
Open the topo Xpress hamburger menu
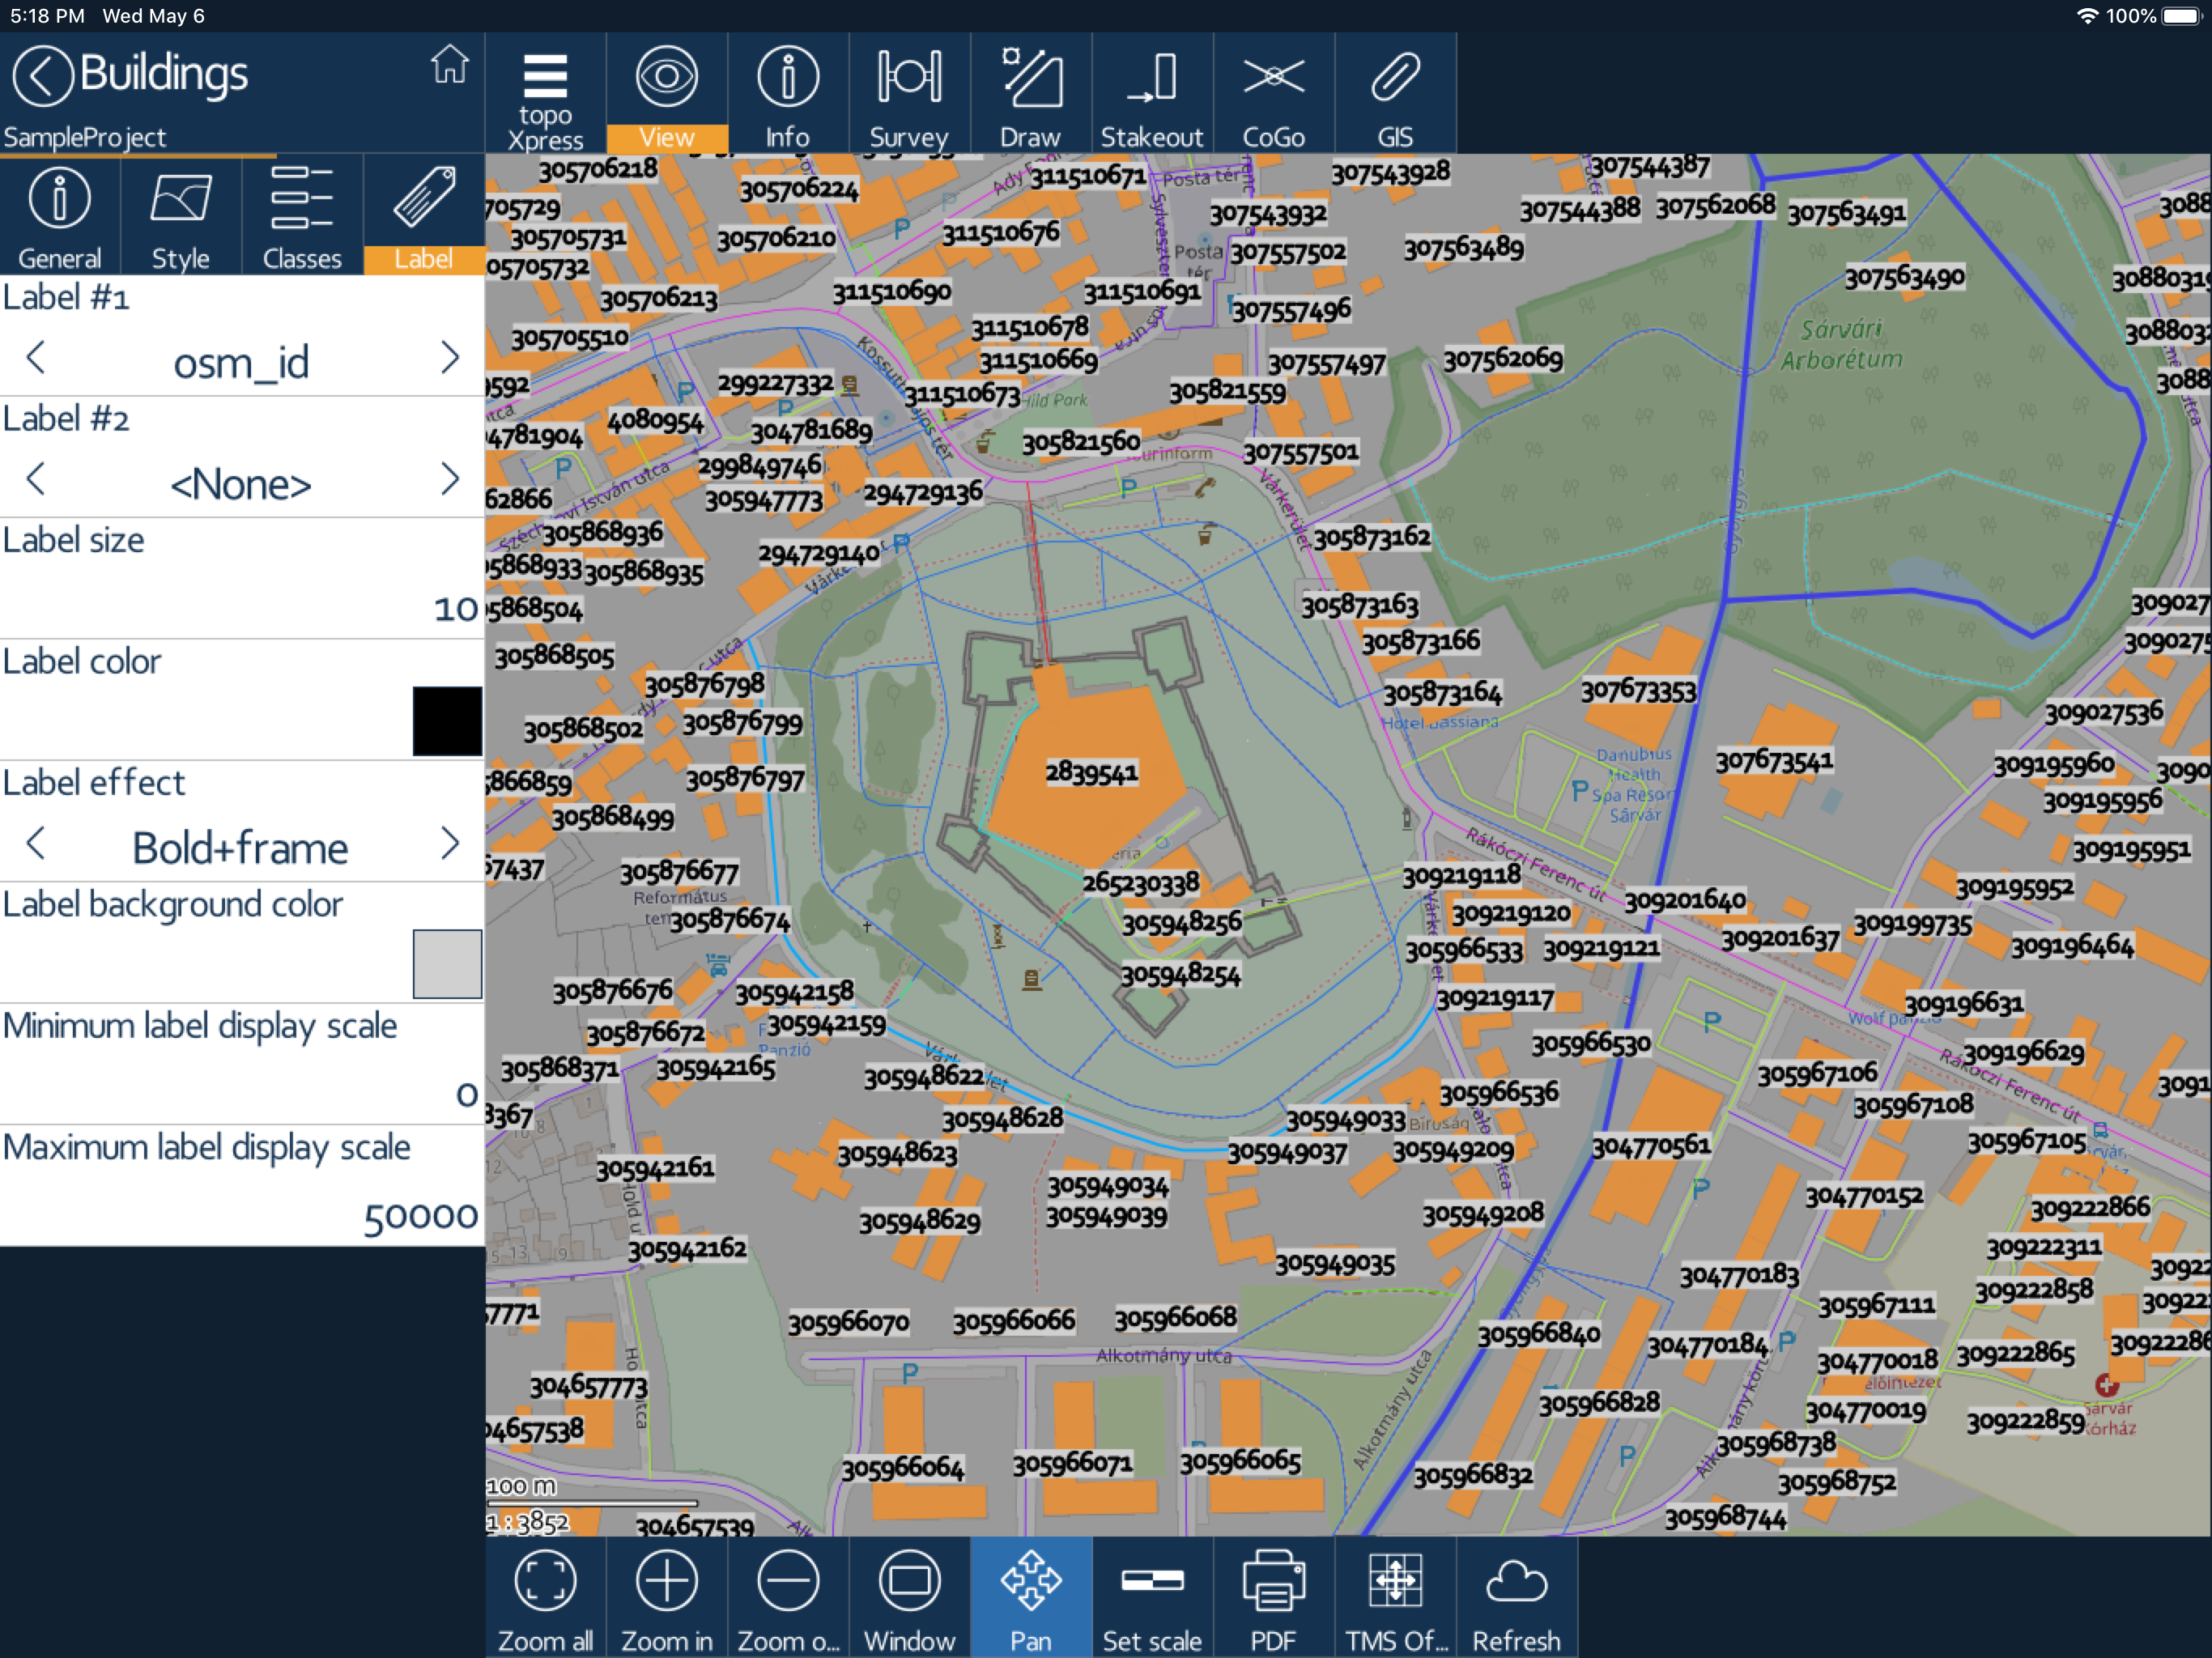point(545,93)
